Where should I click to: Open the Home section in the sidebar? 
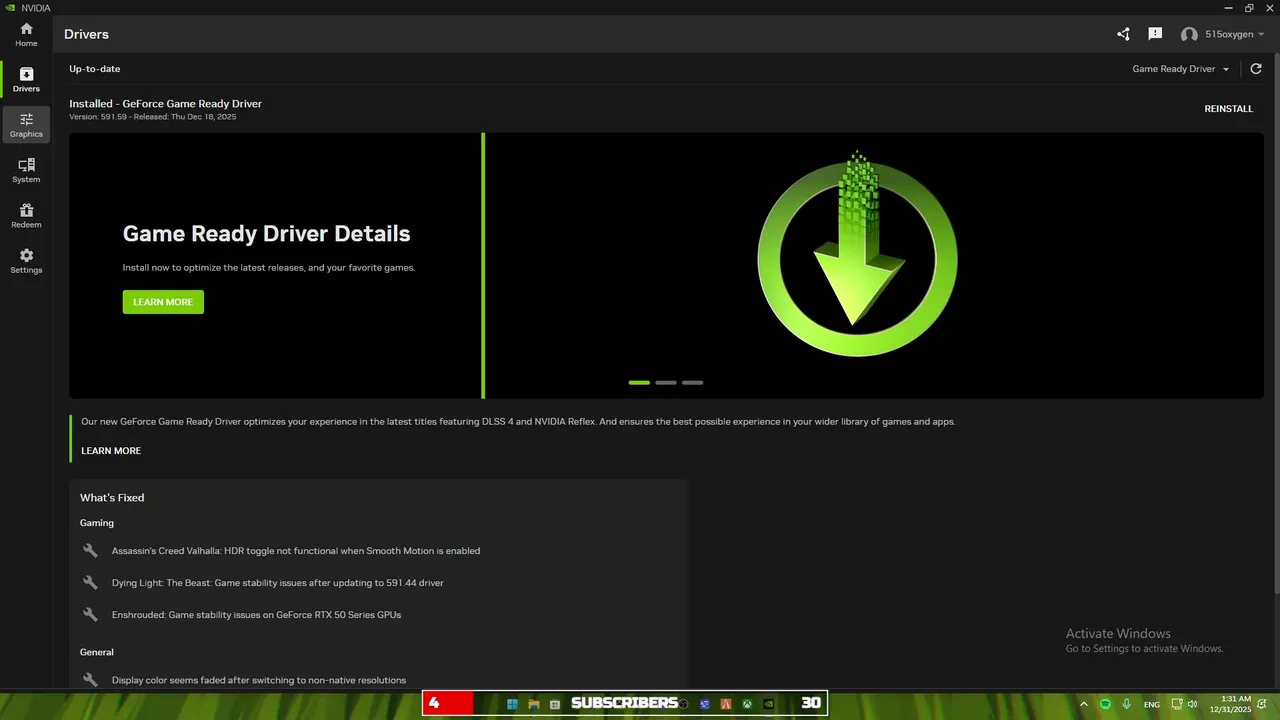coord(26,35)
